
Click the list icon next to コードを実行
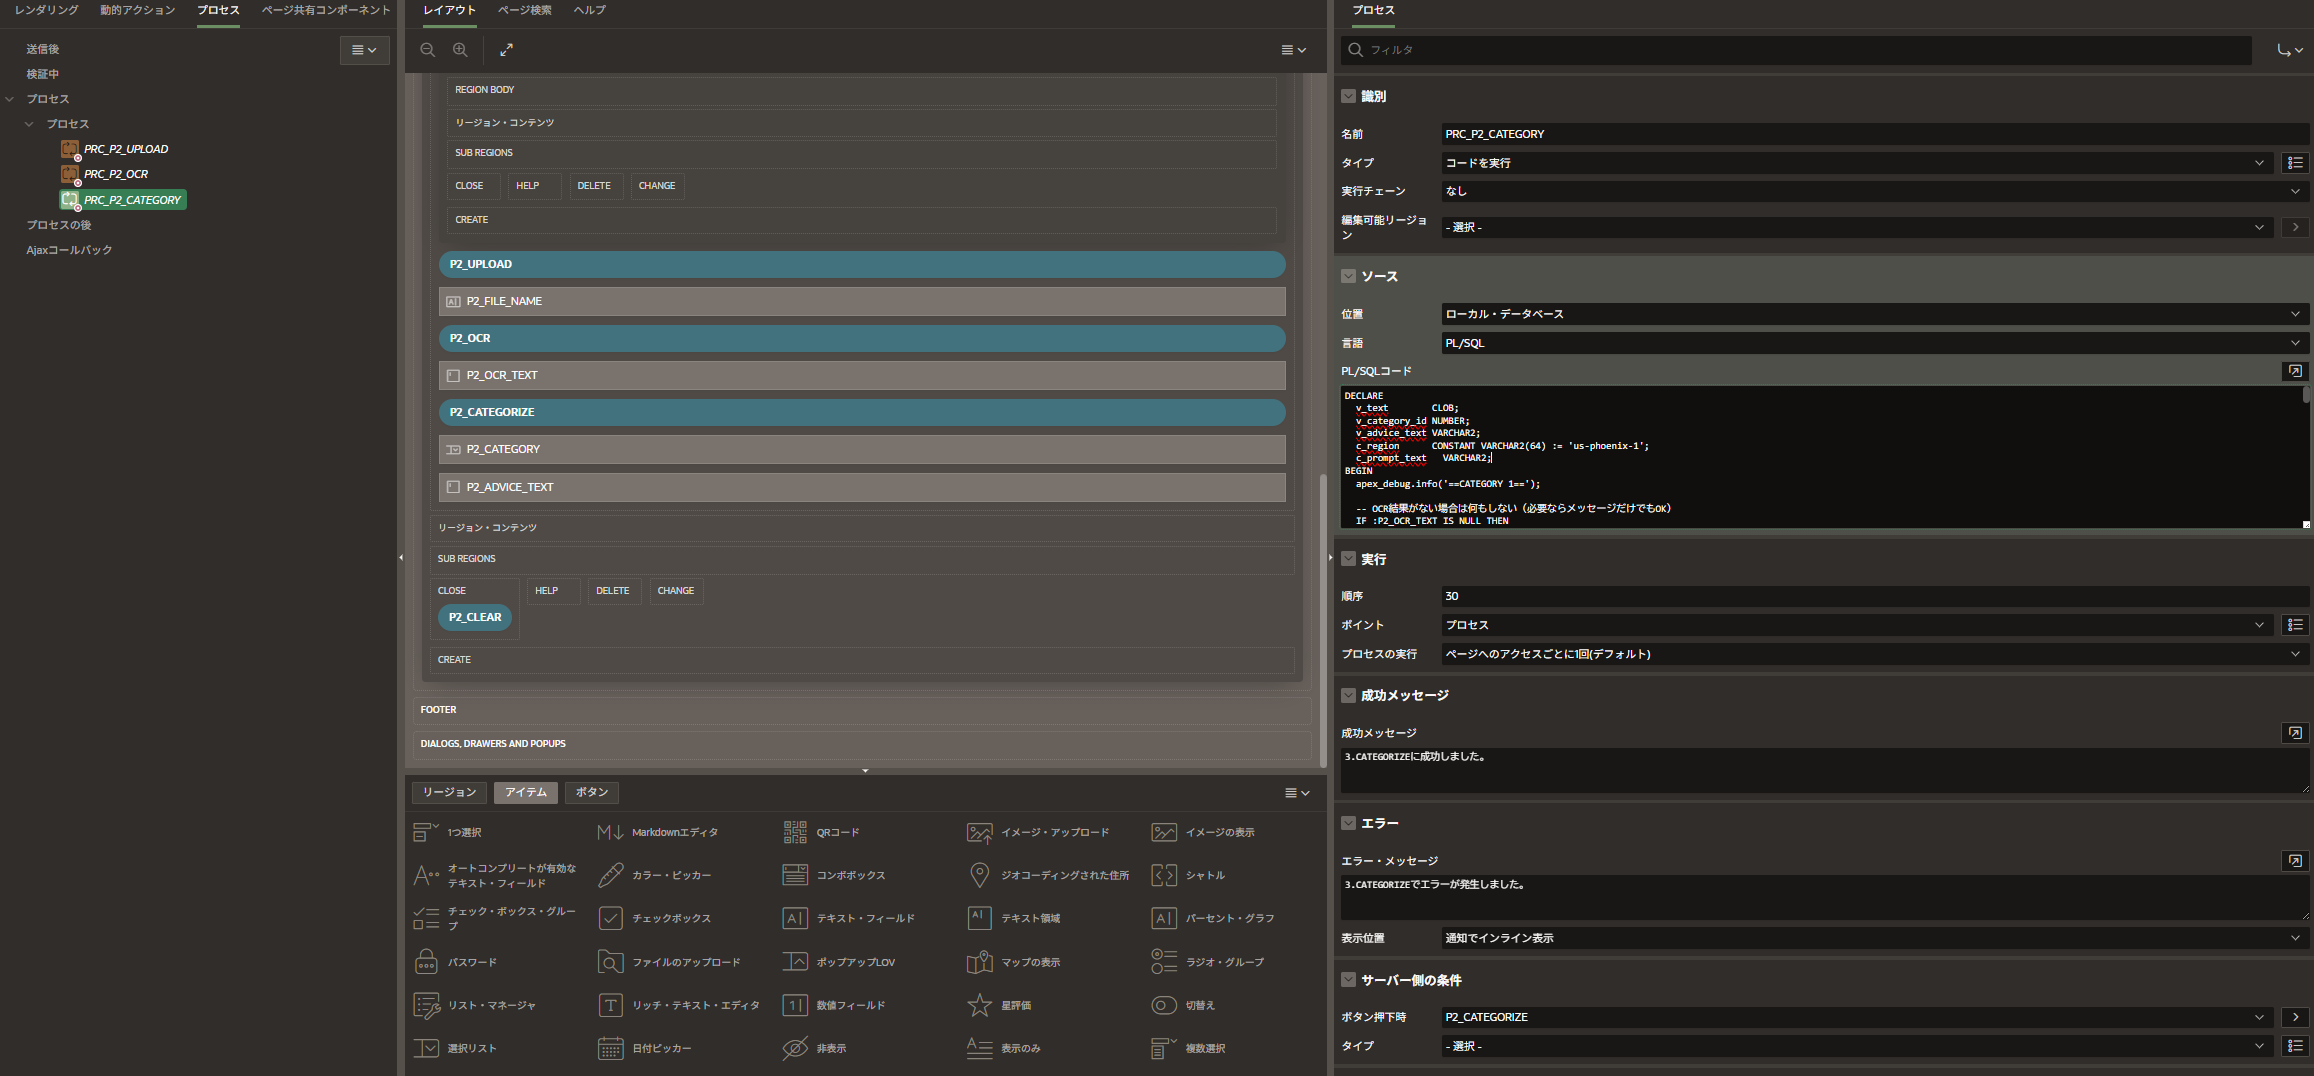[2295, 163]
